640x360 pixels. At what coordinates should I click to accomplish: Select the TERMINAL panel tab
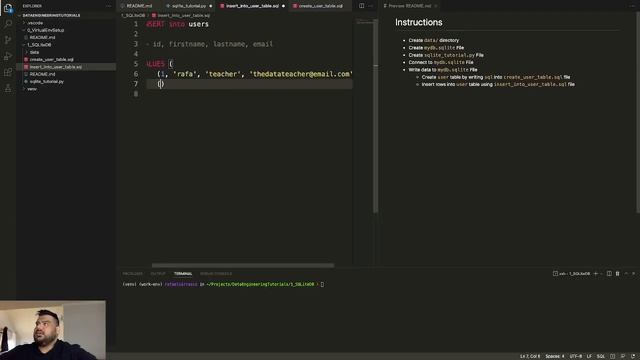click(x=182, y=273)
